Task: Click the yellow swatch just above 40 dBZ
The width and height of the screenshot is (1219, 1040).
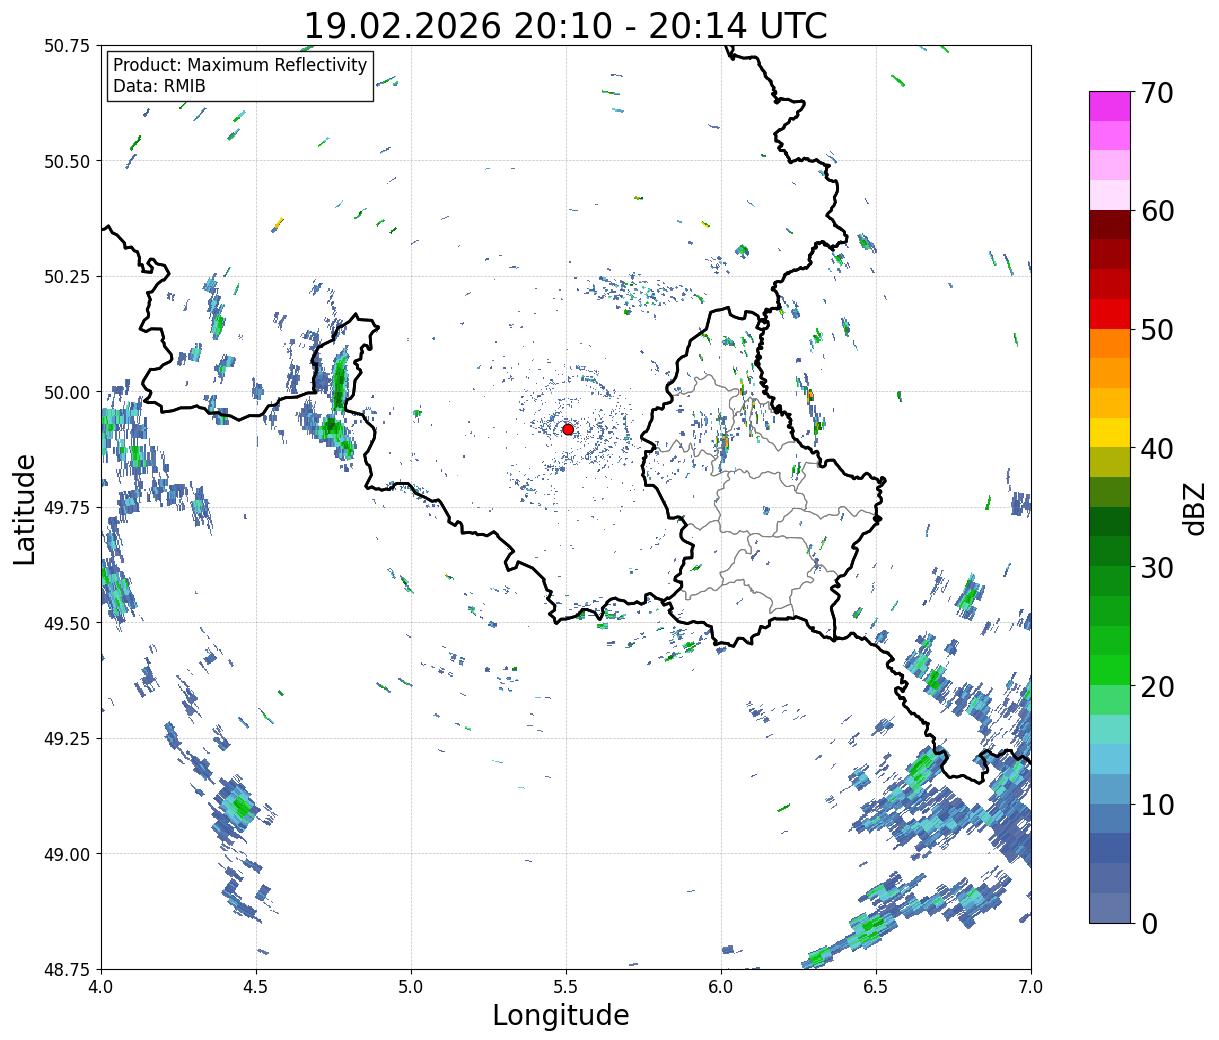Action: tap(1110, 432)
